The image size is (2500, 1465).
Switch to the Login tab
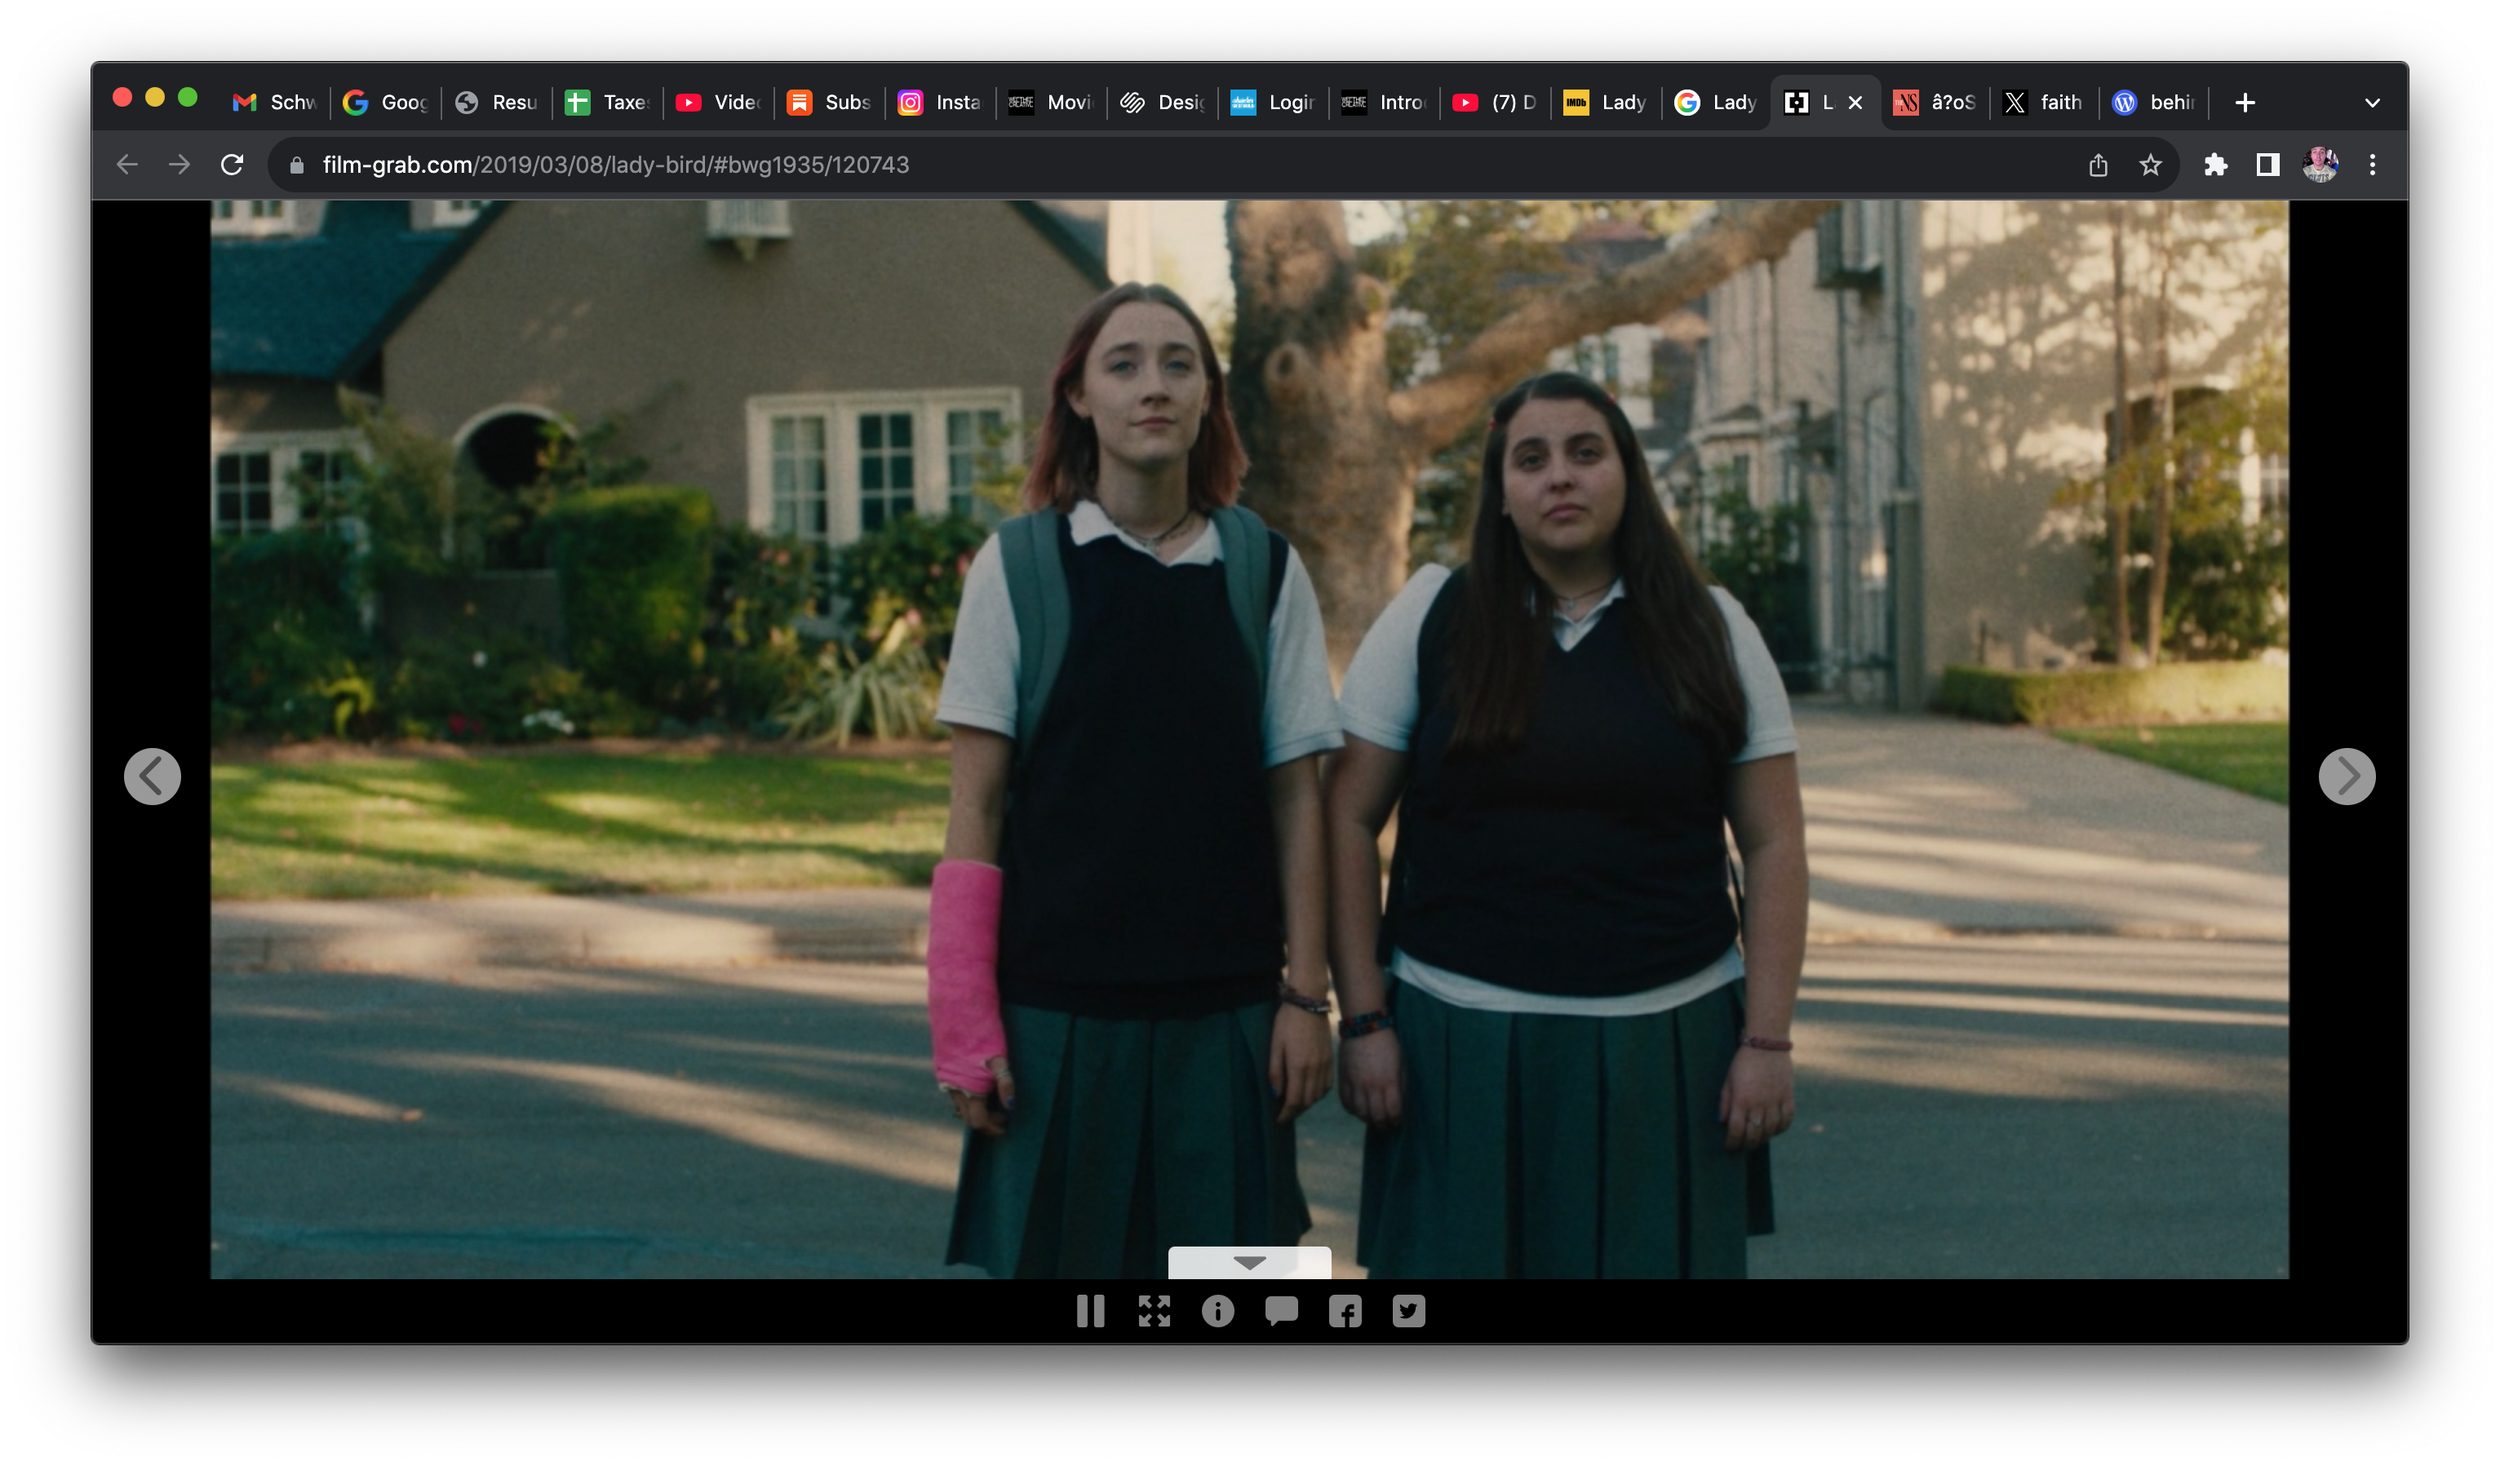[1273, 102]
